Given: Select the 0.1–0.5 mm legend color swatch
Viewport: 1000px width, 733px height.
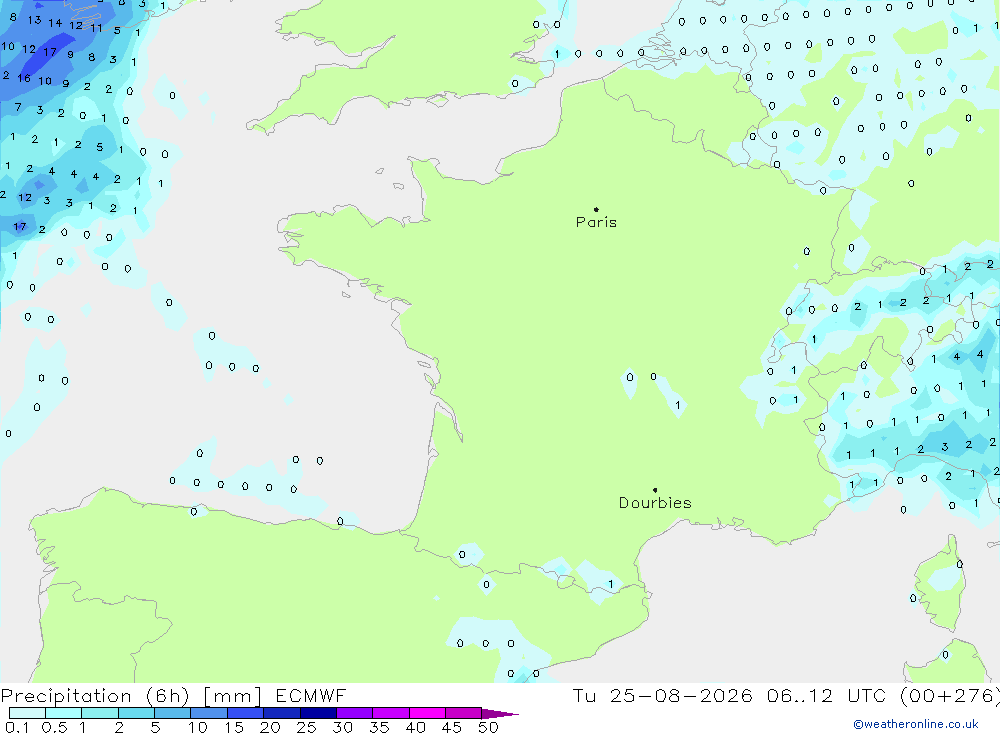Looking at the screenshot, I should click(x=27, y=713).
